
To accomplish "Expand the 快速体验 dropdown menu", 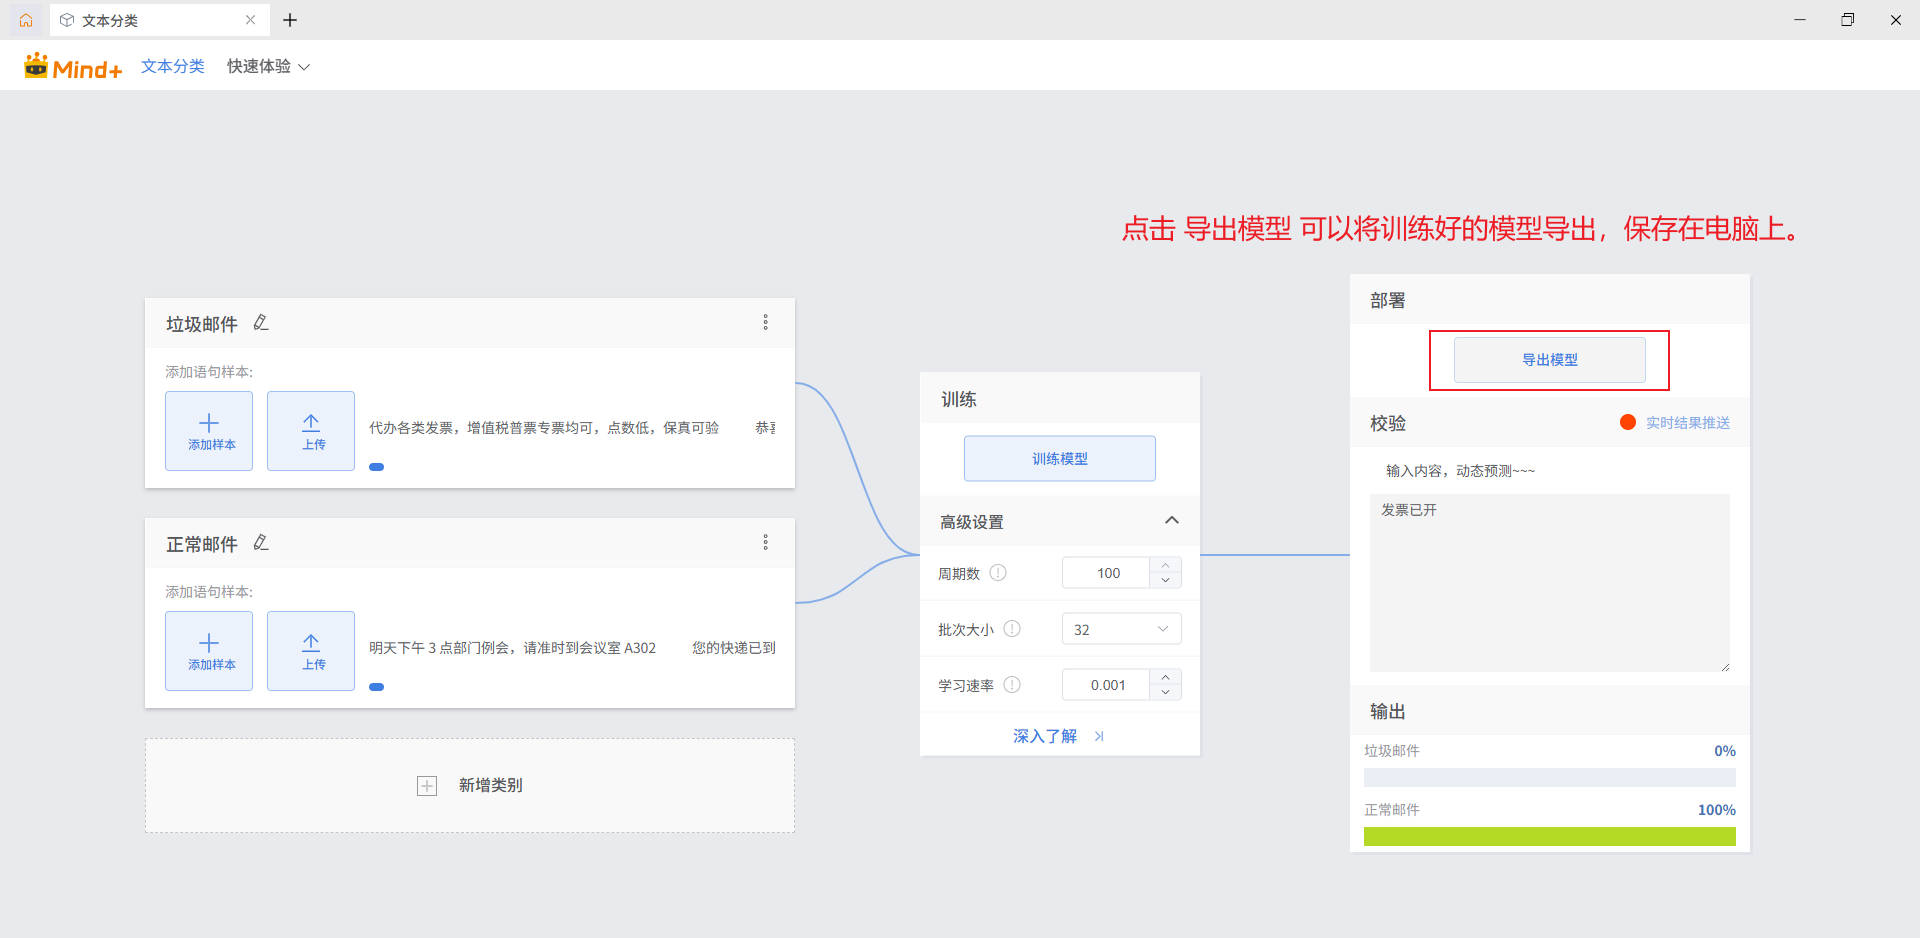I will tap(268, 66).
